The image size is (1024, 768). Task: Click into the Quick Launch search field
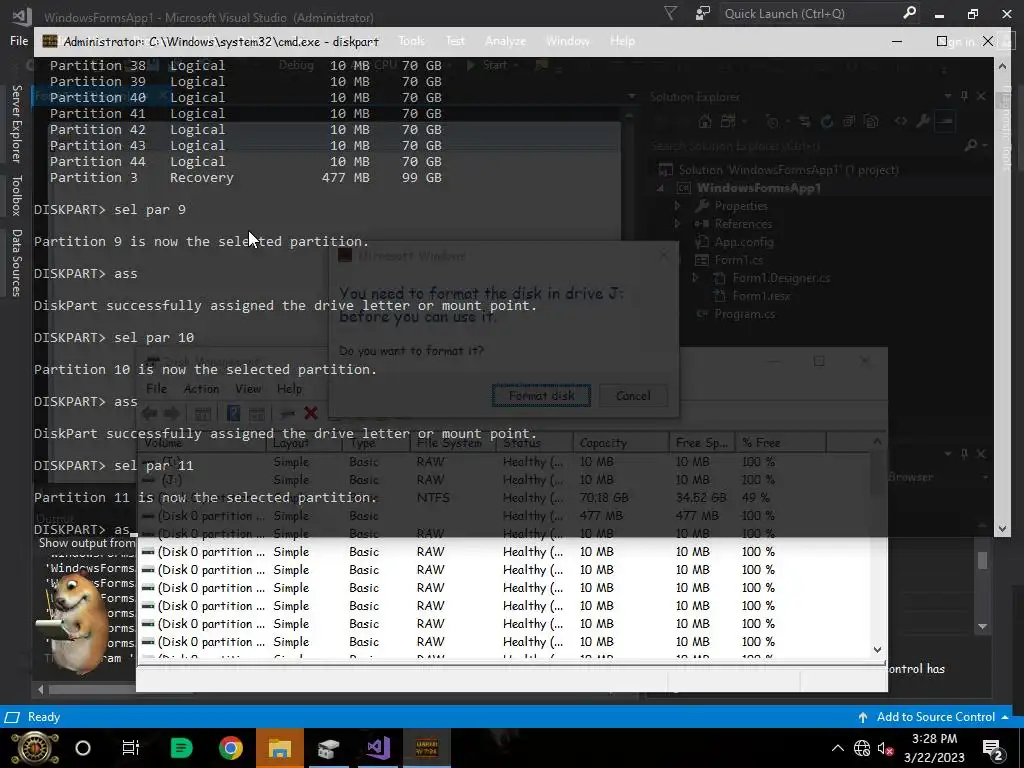(810, 13)
